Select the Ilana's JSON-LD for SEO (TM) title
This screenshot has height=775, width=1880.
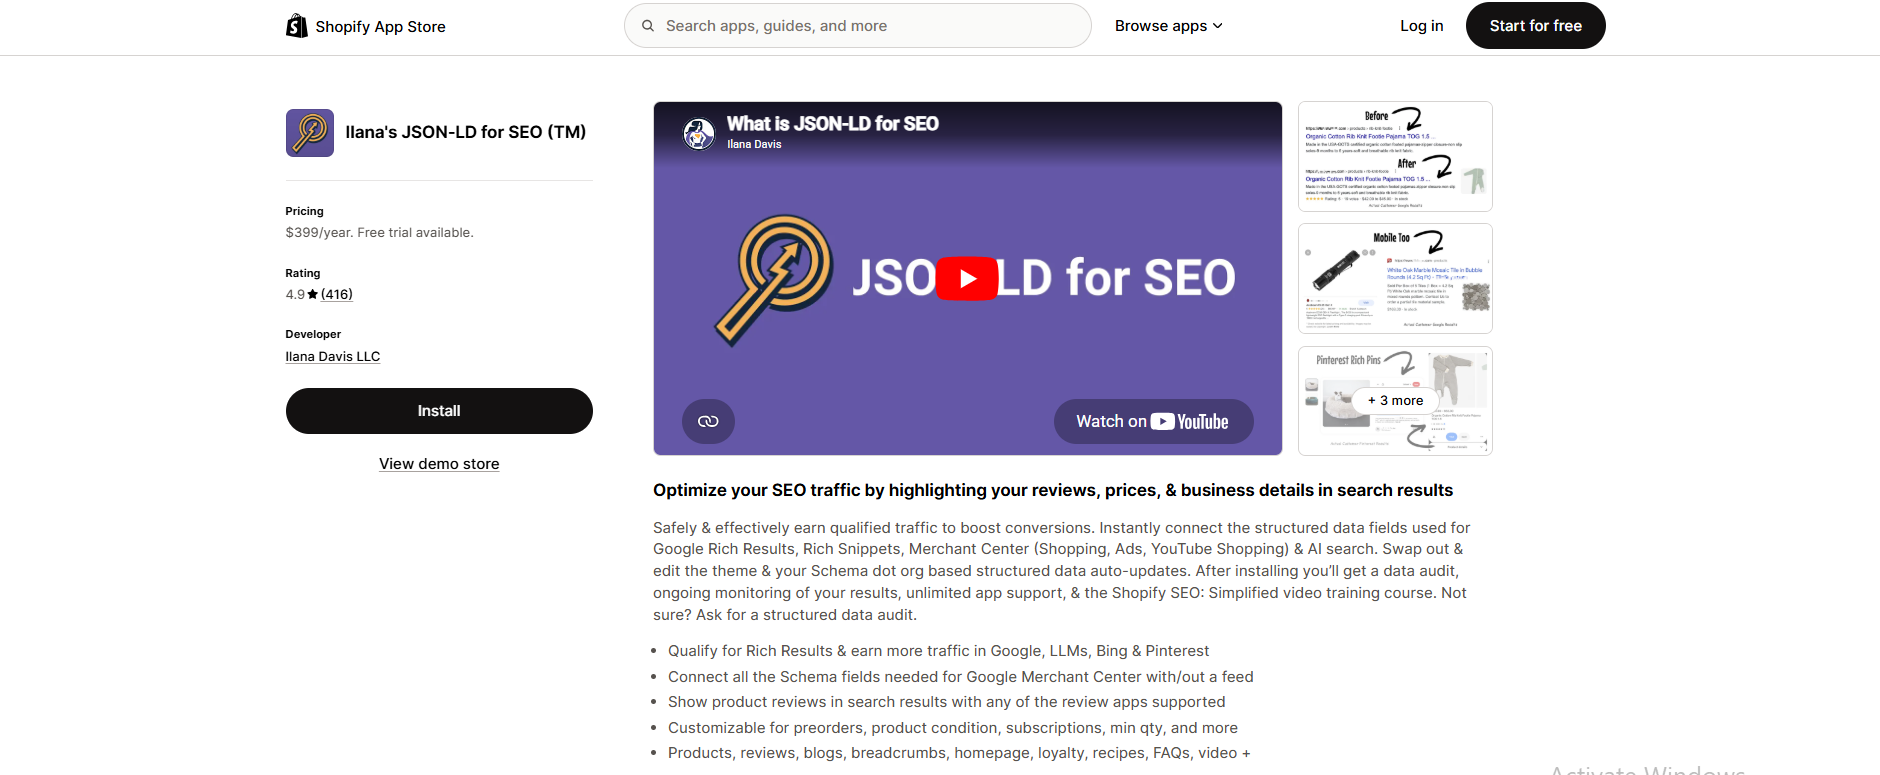click(x=466, y=132)
